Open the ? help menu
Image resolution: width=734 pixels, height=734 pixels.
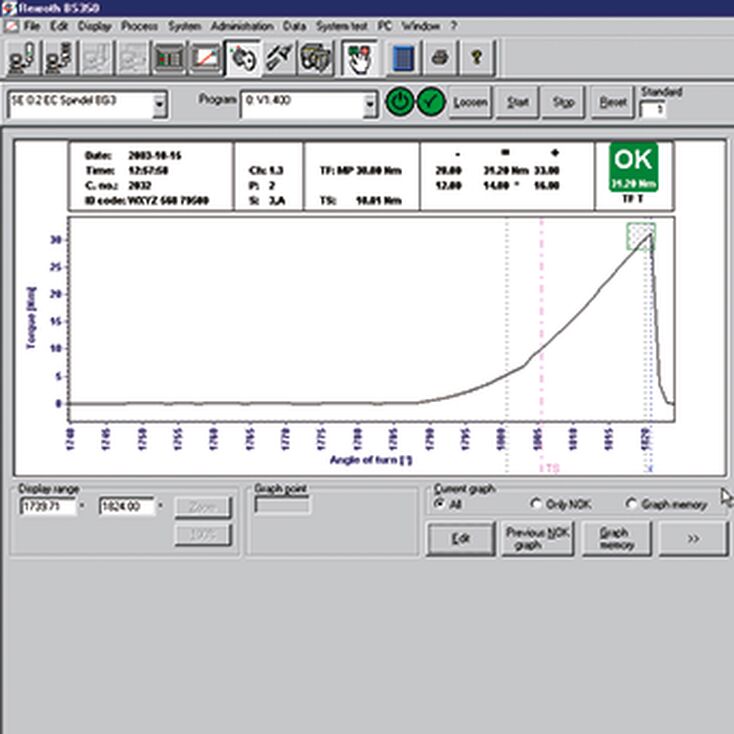[x=453, y=26]
